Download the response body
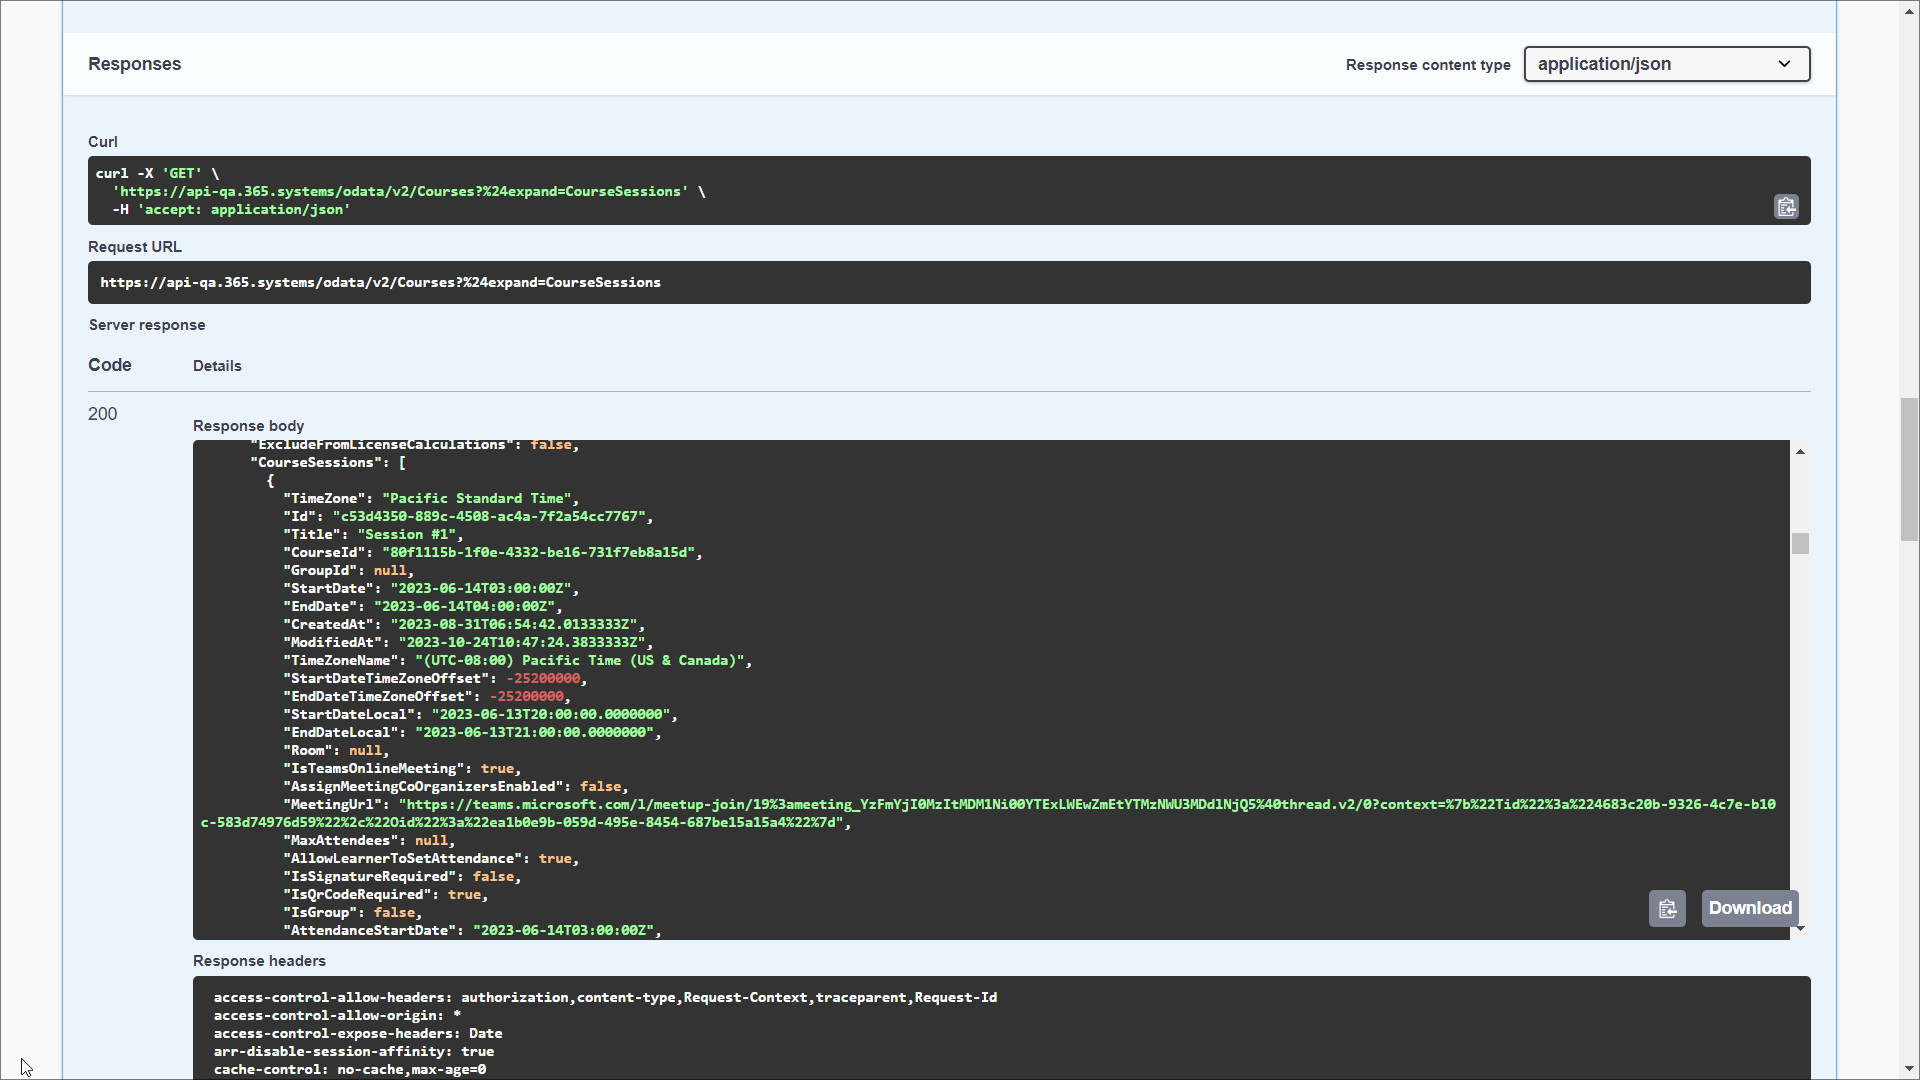1920x1080 pixels. pyautogui.click(x=1749, y=908)
